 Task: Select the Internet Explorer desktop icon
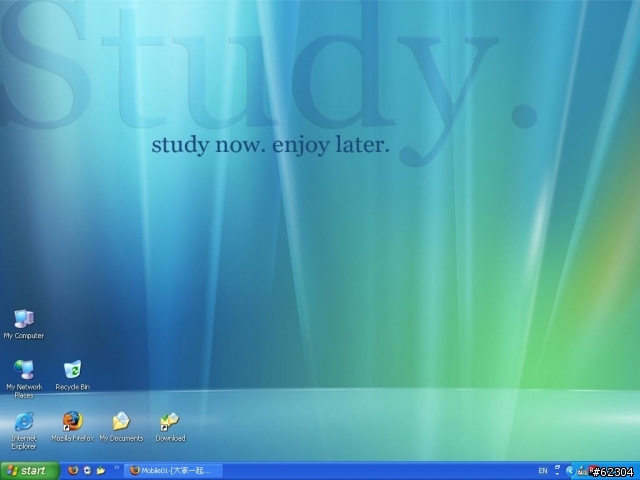[24, 431]
